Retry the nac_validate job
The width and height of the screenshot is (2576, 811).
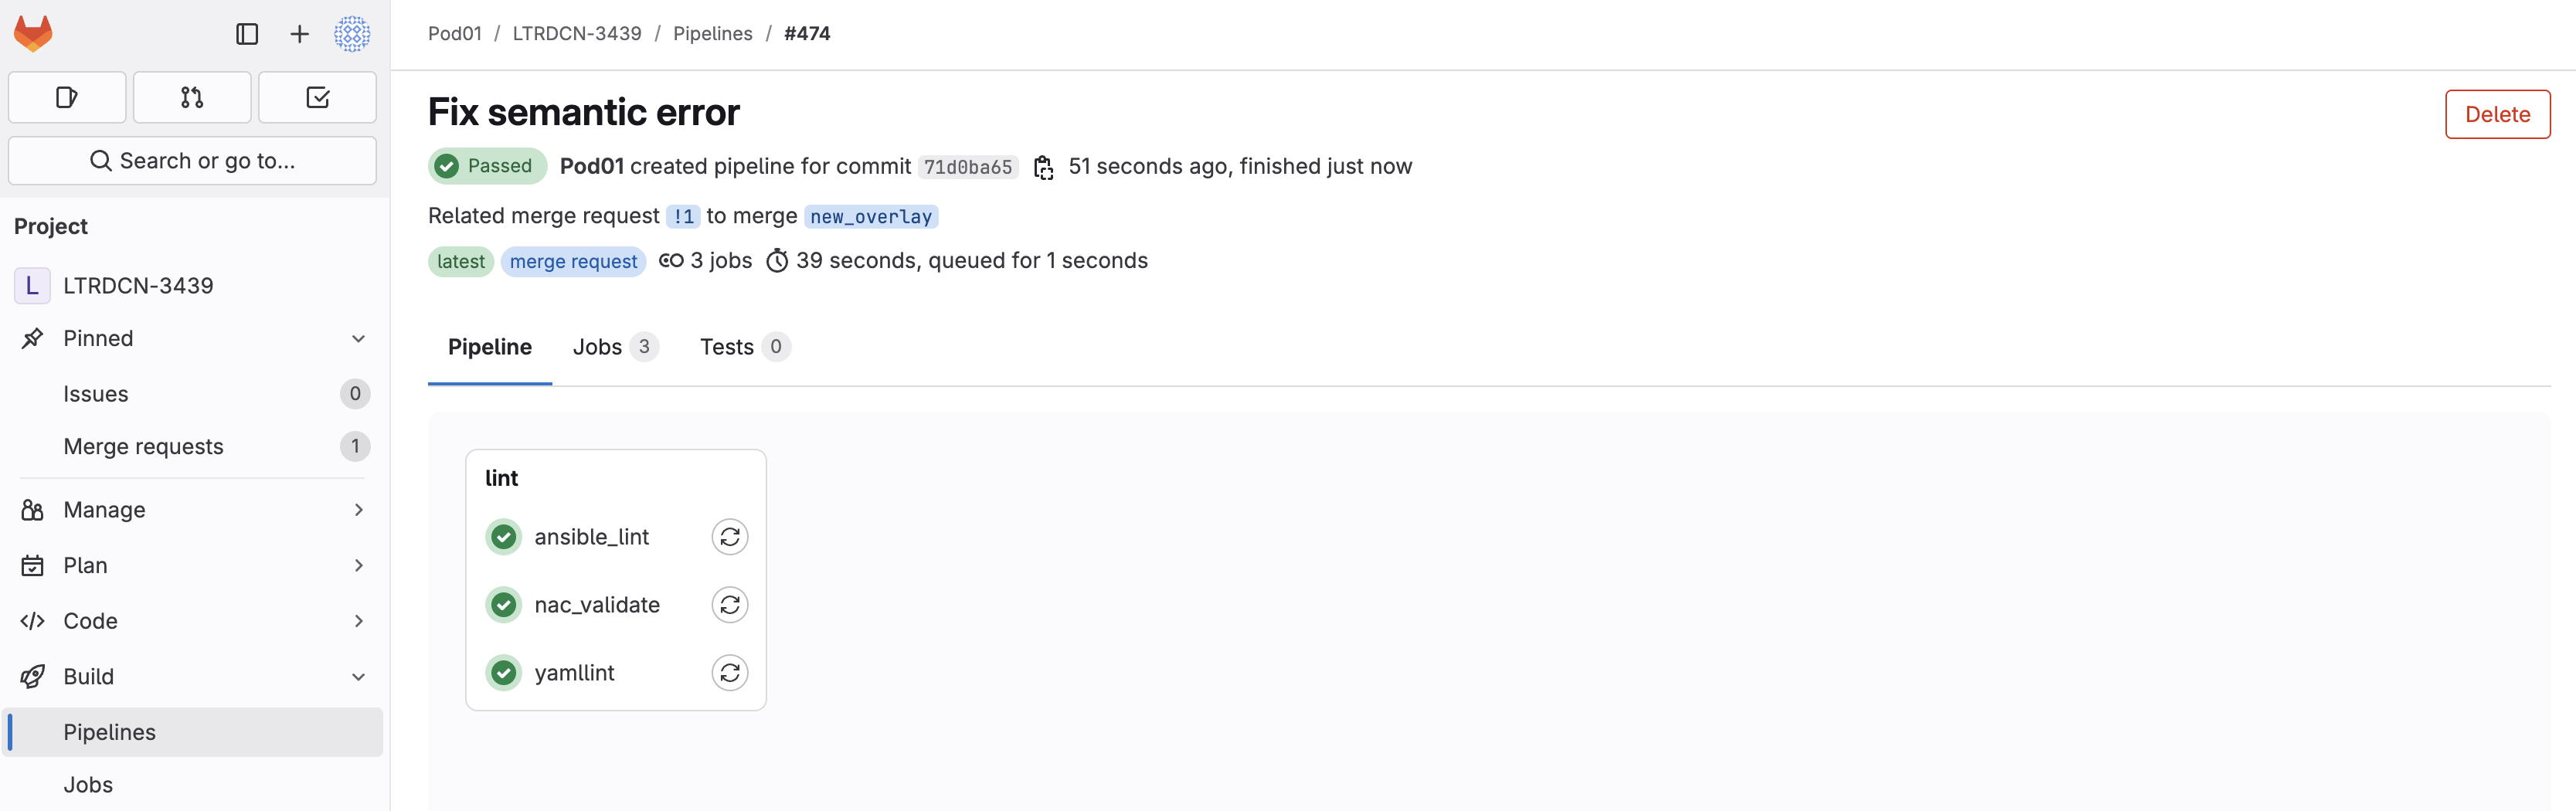pyautogui.click(x=730, y=605)
